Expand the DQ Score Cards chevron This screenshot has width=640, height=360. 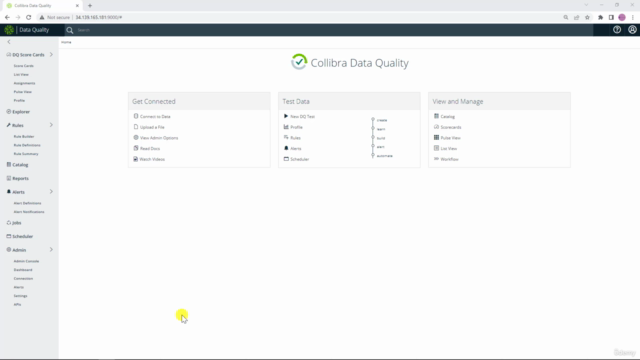click(x=51, y=54)
